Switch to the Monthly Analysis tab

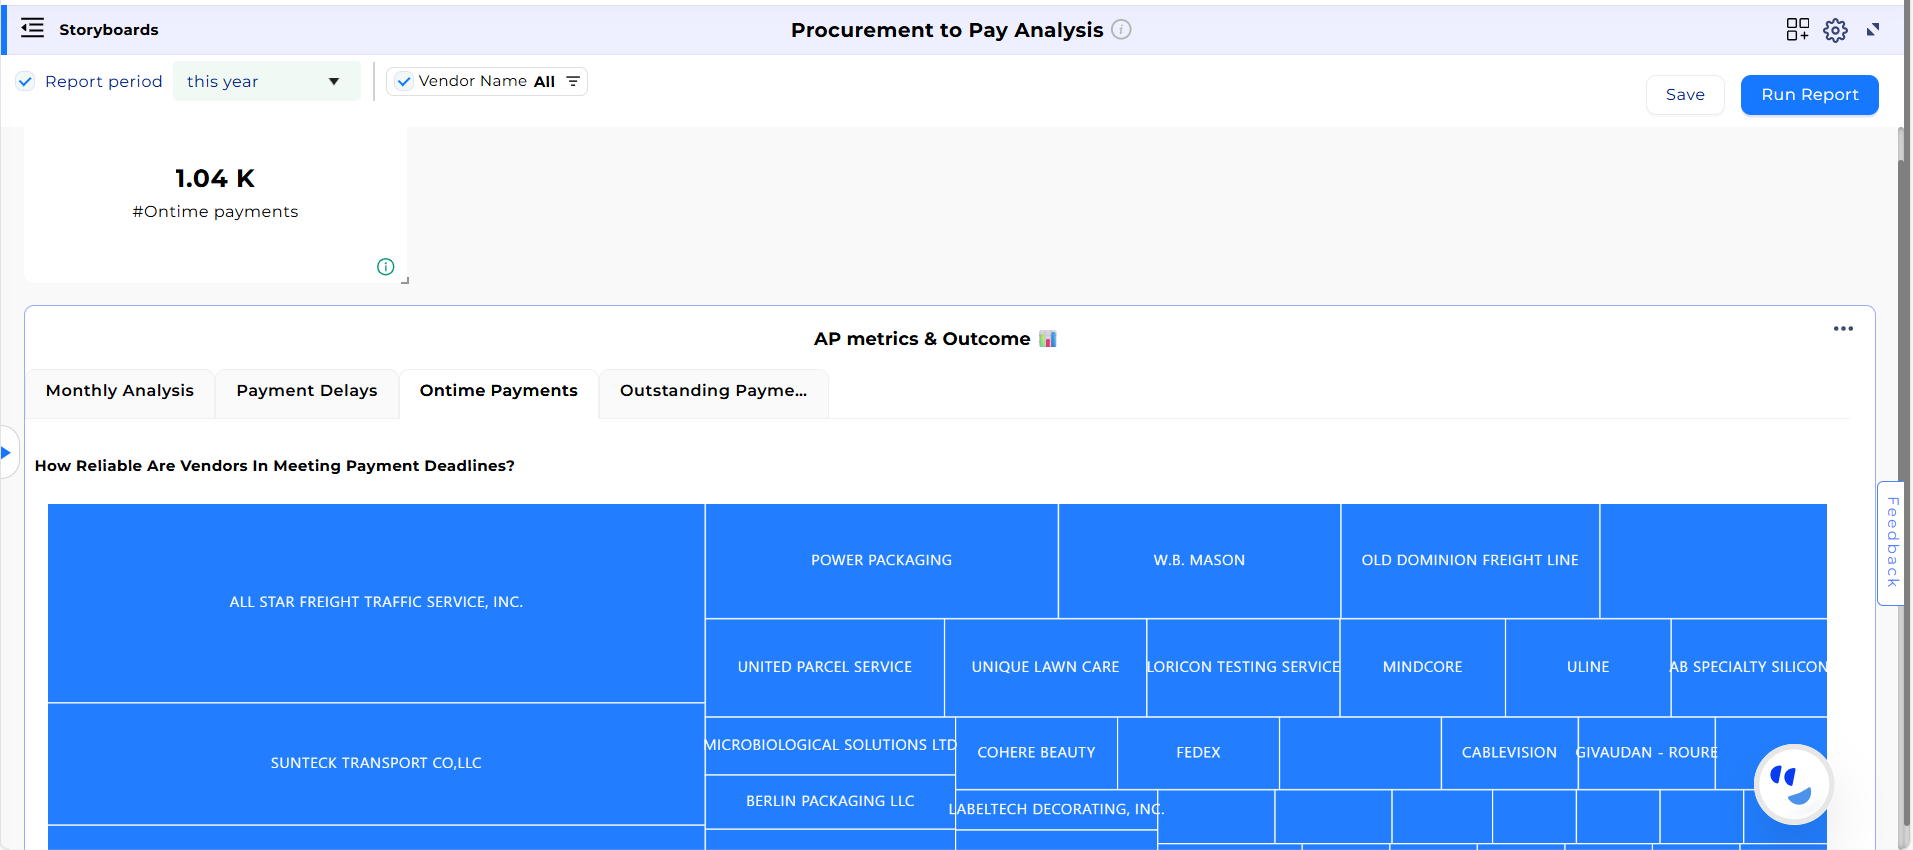click(120, 391)
